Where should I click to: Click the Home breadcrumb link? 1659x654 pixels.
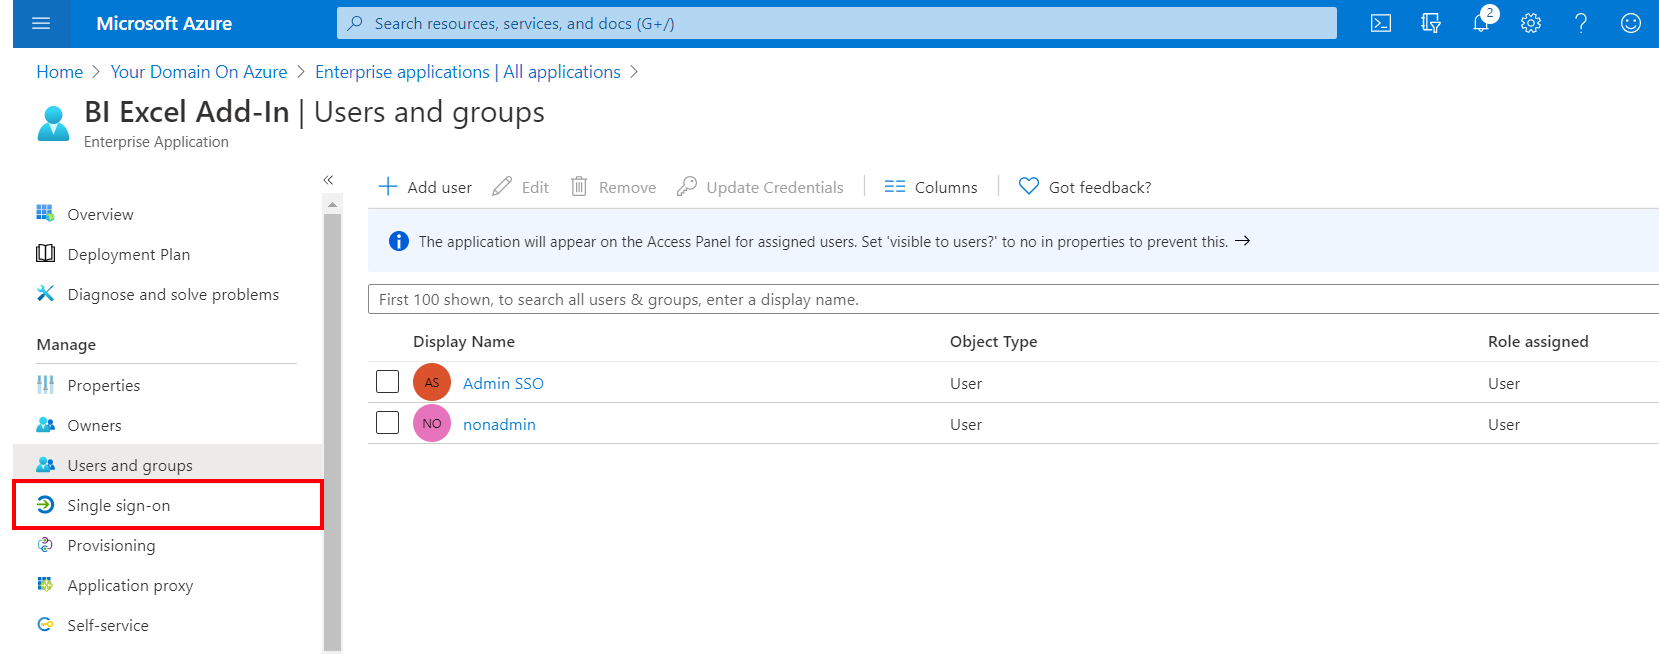[60, 72]
